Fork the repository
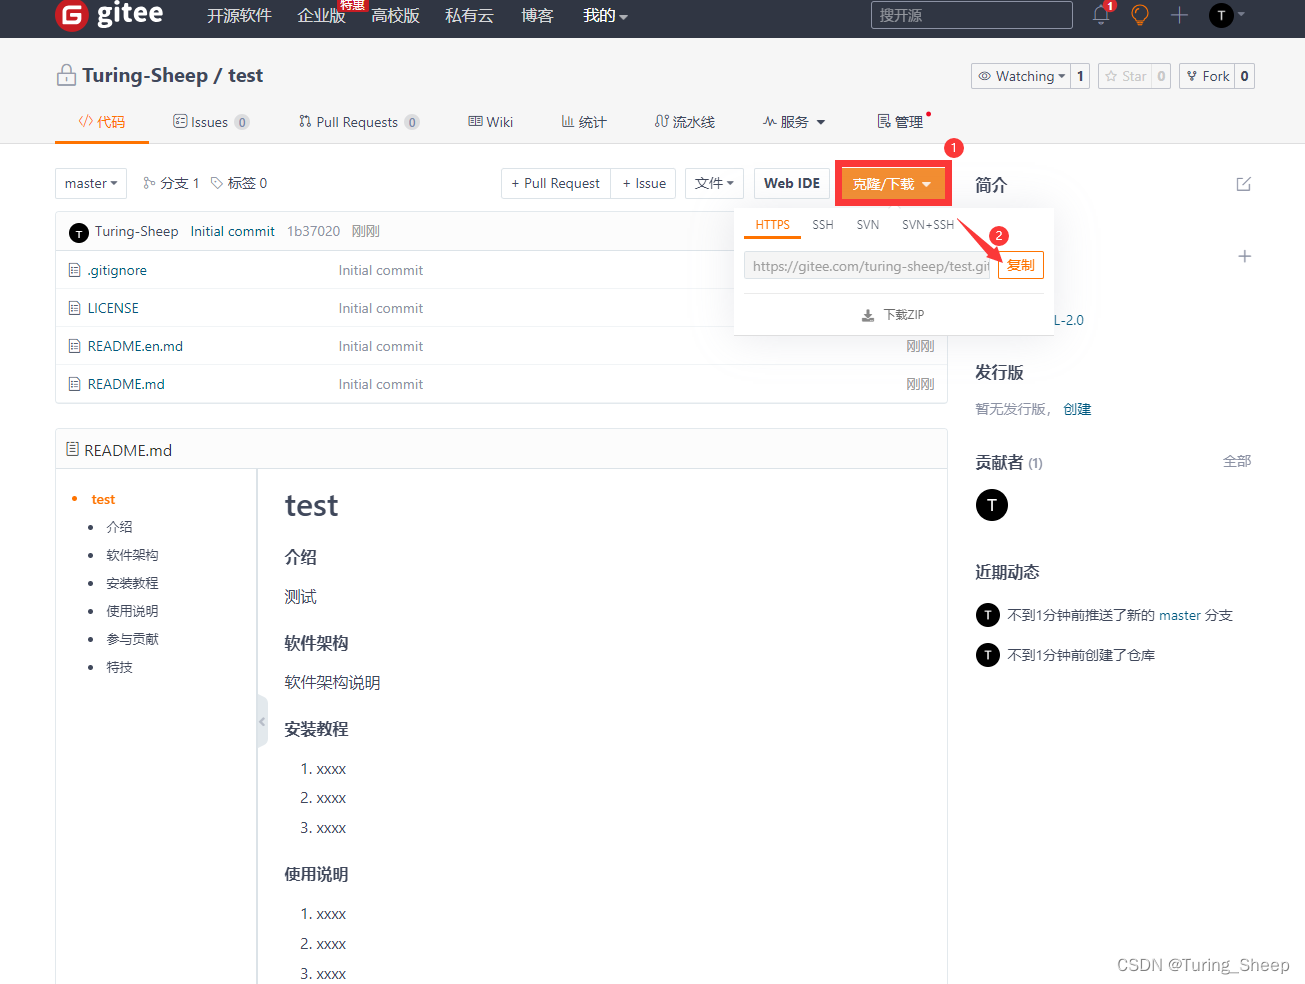1305x984 pixels. (1207, 76)
